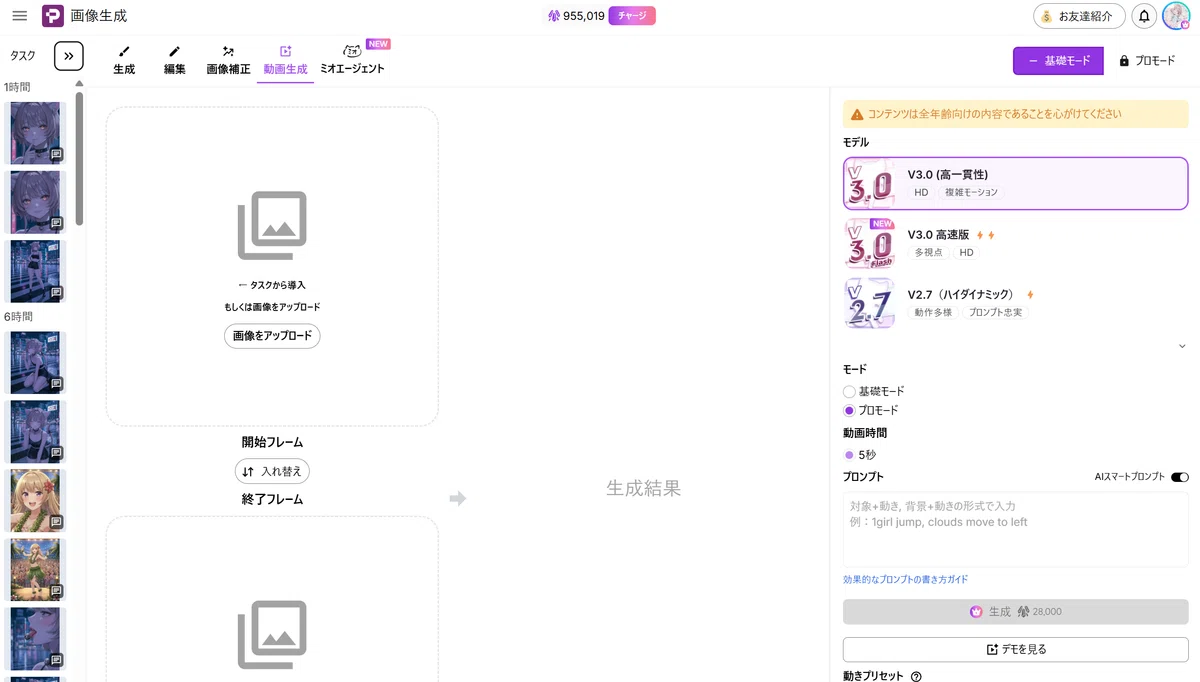Expand the task panel with double-chevron

point(69,56)
